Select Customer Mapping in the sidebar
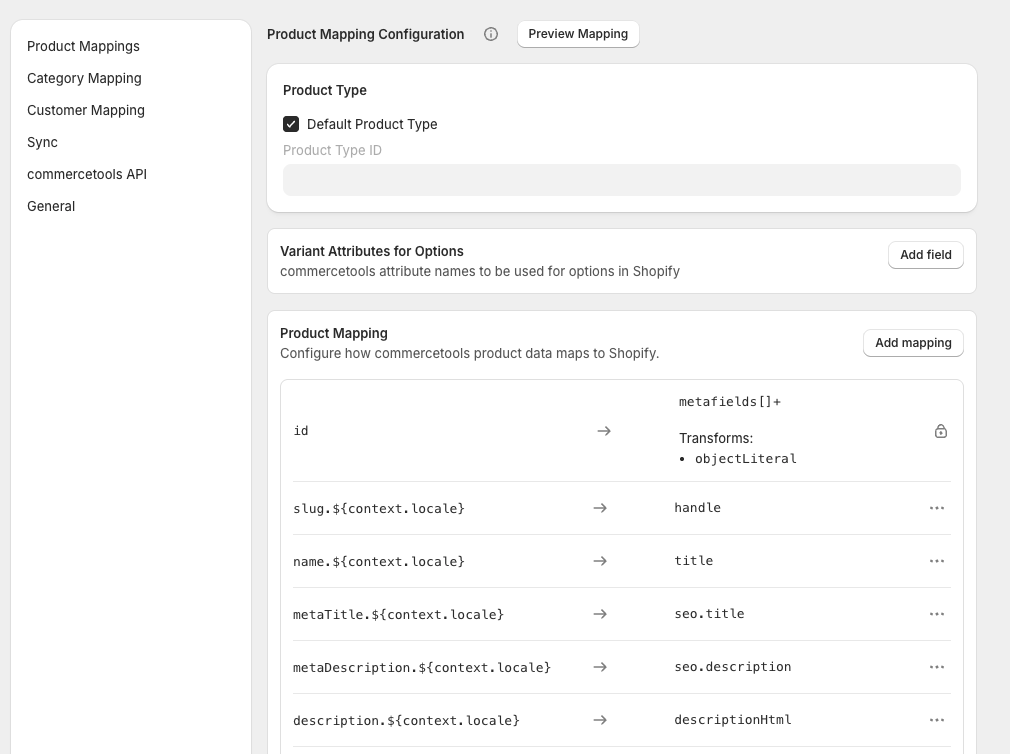 86,110
